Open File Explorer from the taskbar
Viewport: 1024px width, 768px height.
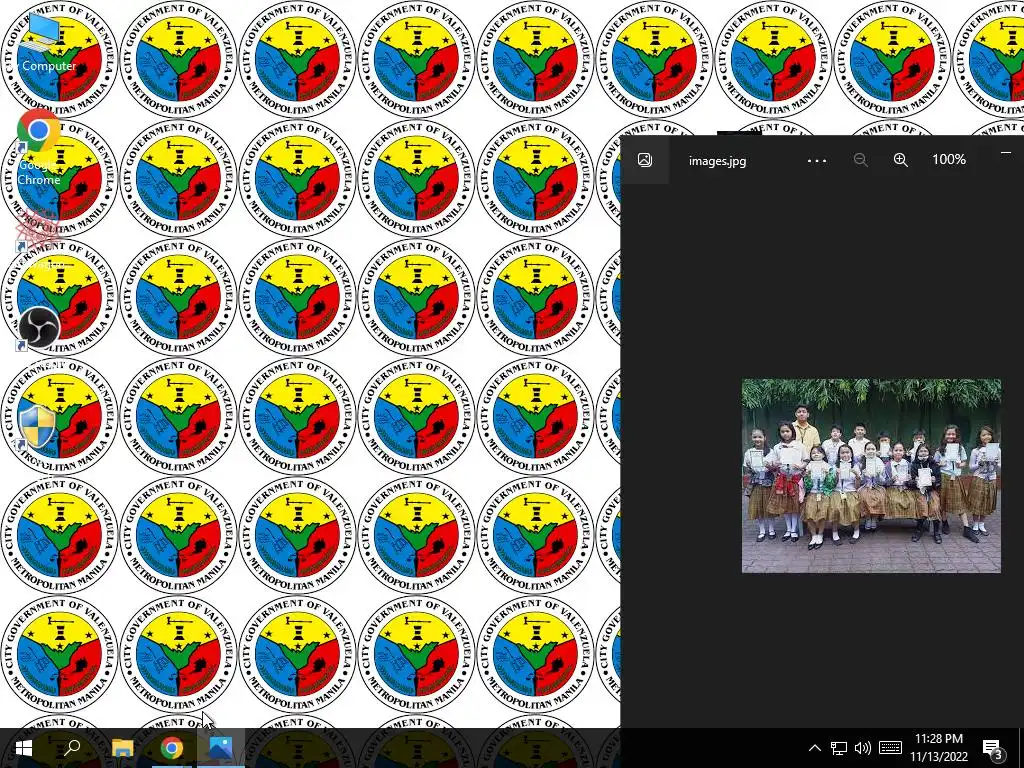pos(122,748)
